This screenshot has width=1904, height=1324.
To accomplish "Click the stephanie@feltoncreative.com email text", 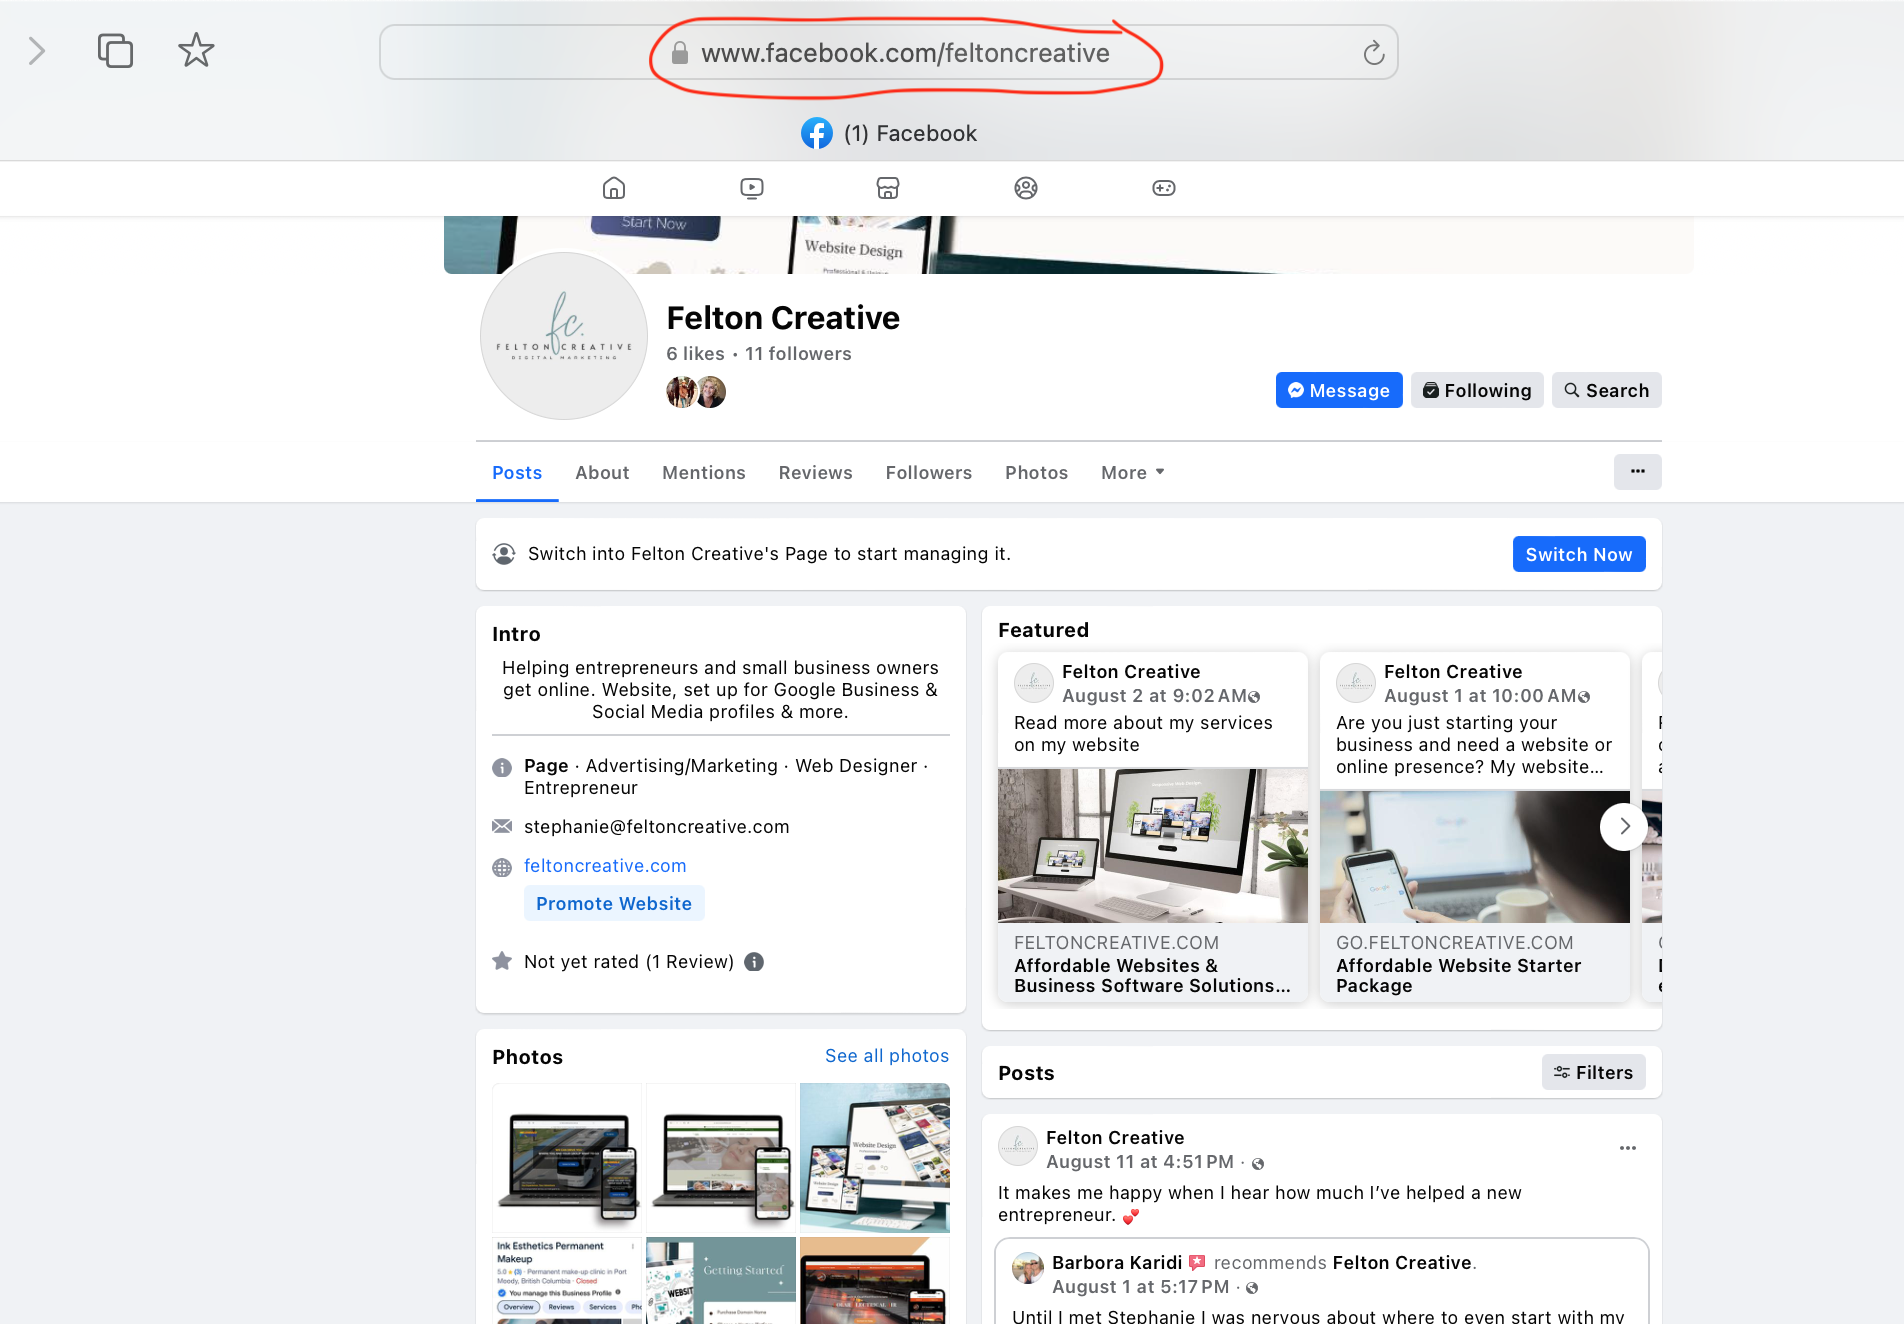I will pos(657,827).
